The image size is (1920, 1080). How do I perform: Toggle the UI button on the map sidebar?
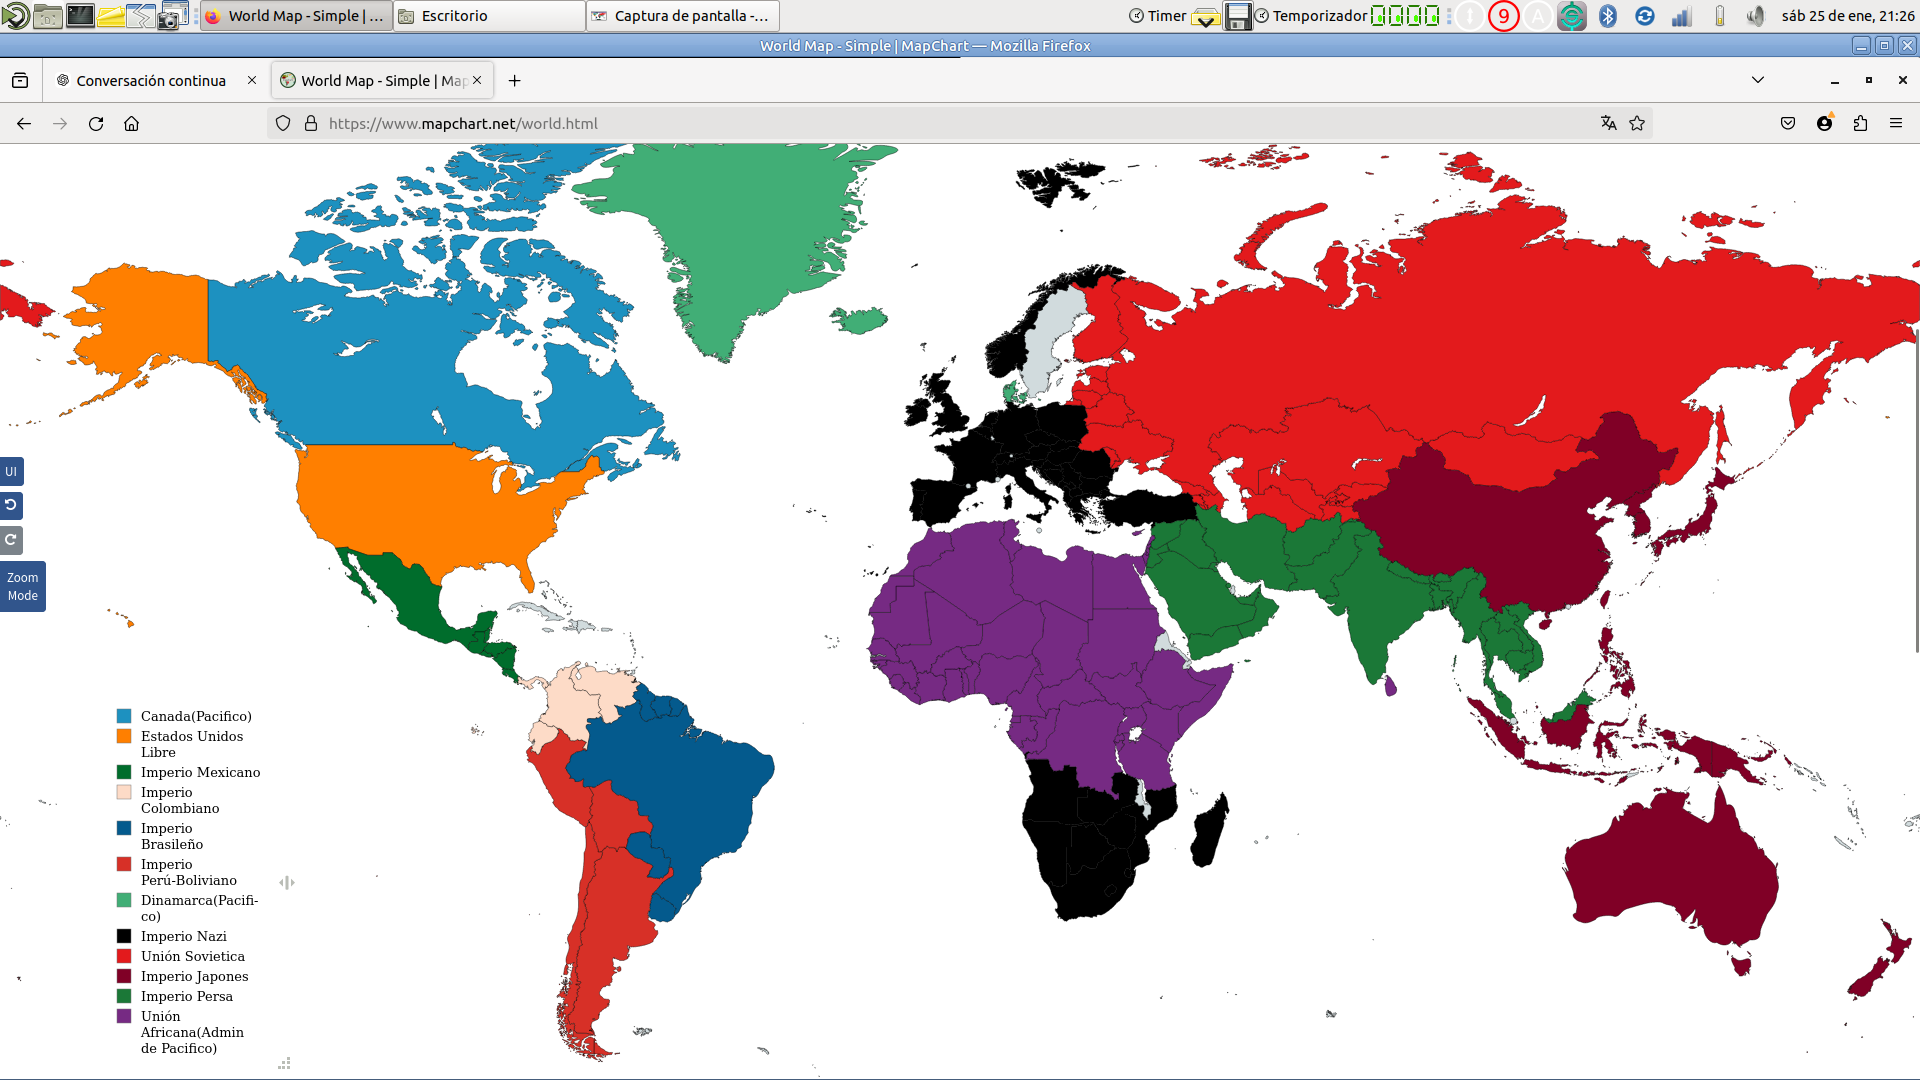point(11,471)
